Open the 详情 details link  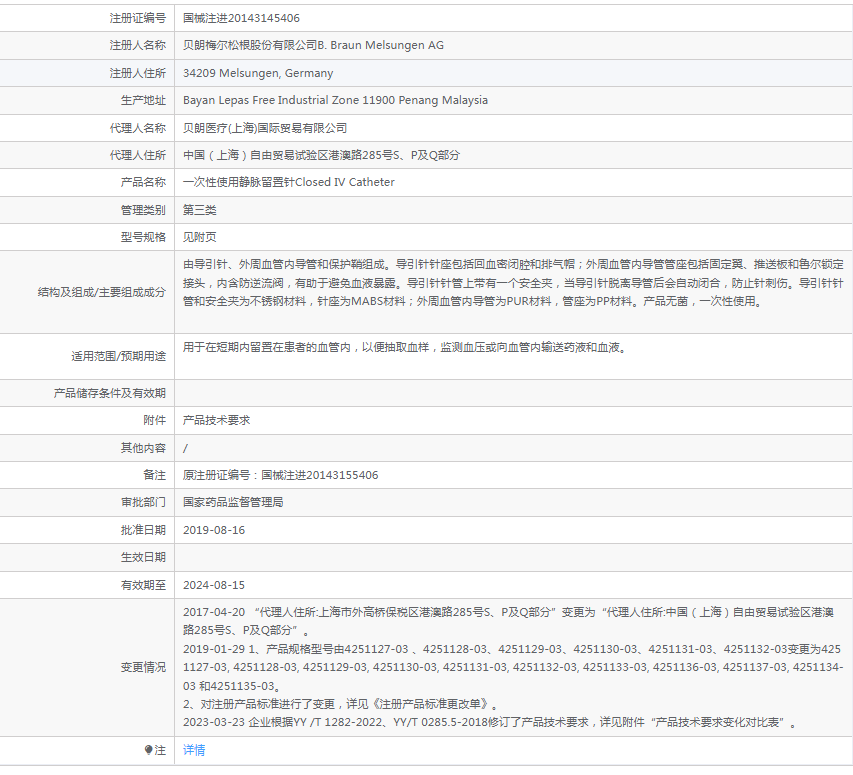coord(194,750)
